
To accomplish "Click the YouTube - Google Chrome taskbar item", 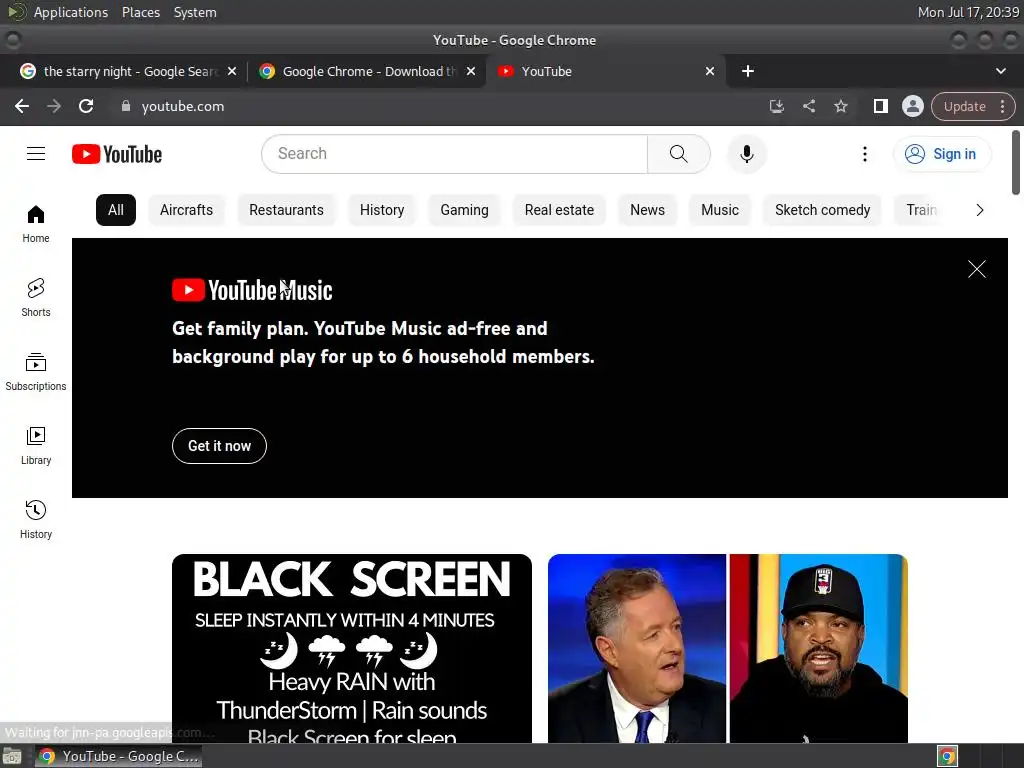I will [118, 756].
